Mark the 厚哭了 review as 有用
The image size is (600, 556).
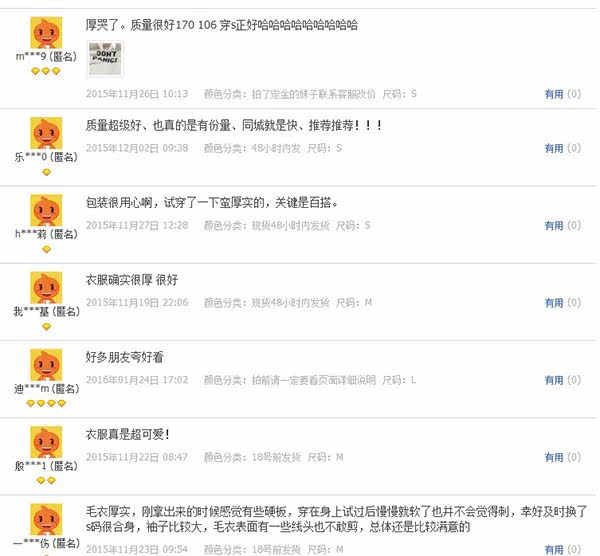coord(554,94)
